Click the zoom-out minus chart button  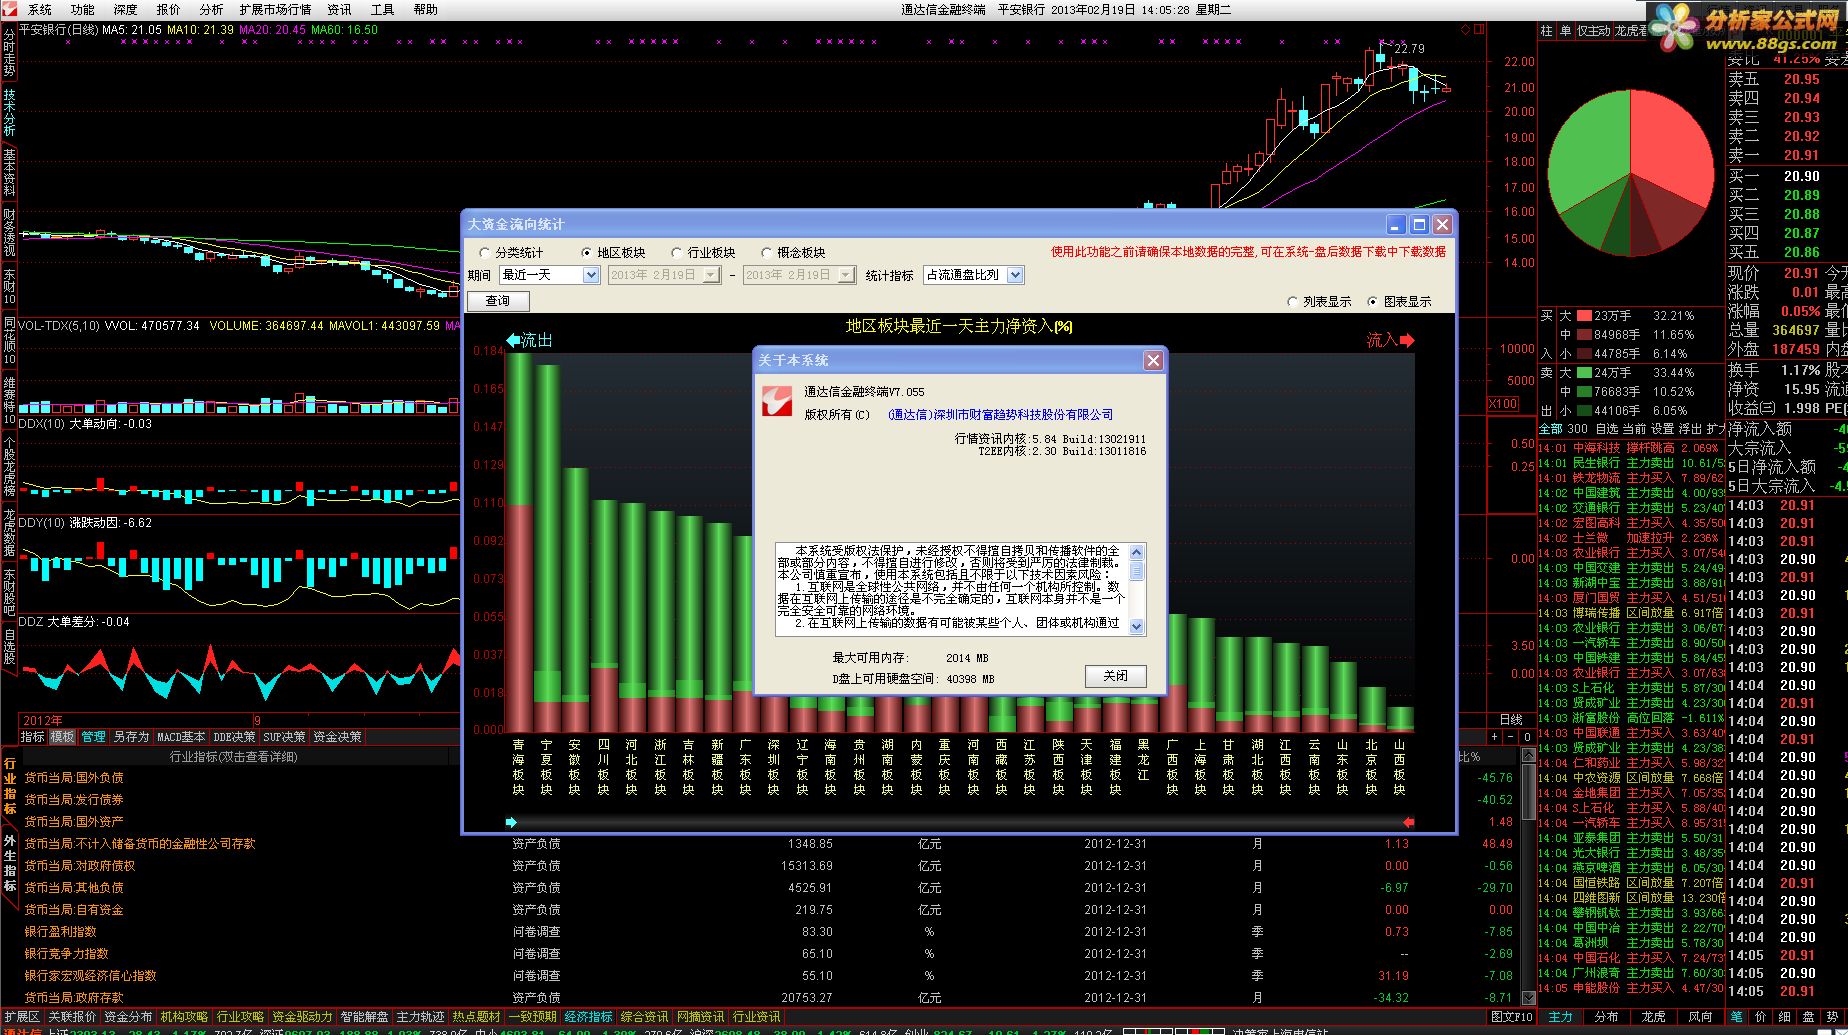(1511, 737)
